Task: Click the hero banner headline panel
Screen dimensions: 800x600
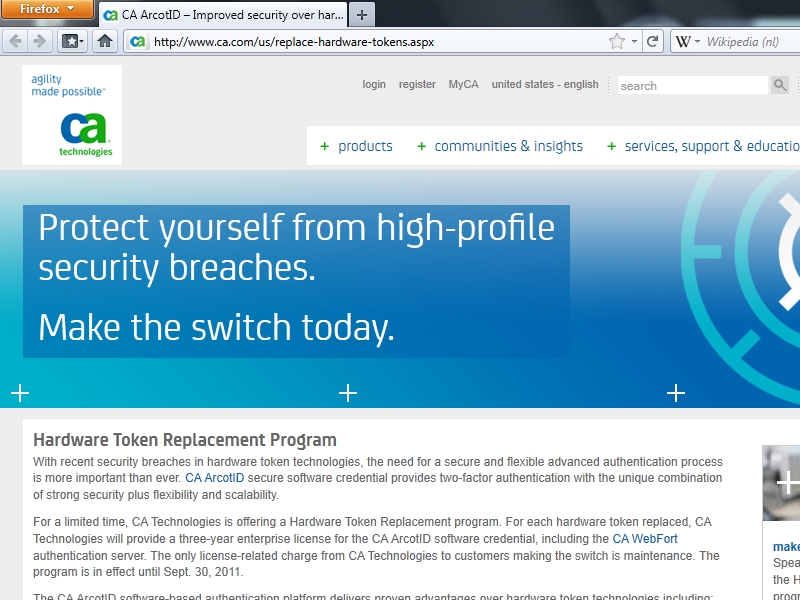Action: point(296,281)
